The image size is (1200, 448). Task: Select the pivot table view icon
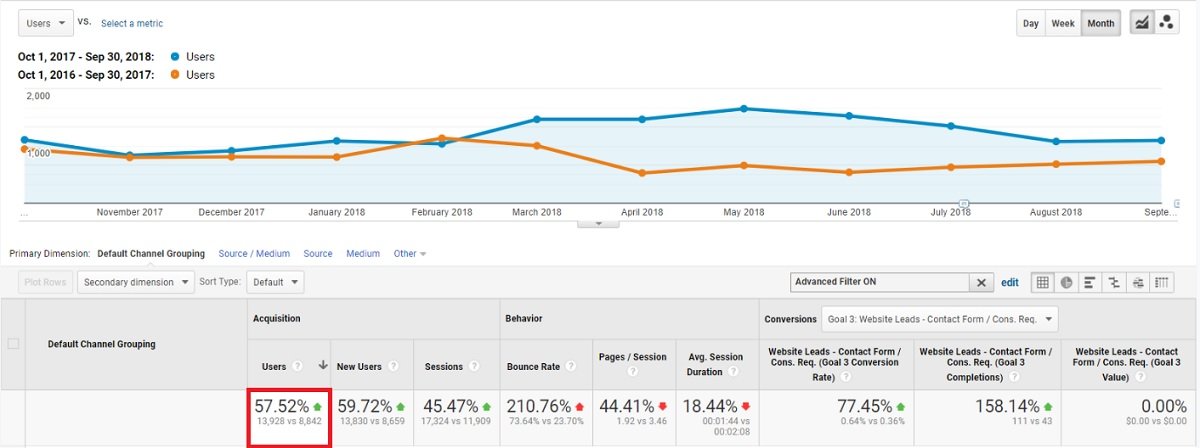point(1162,283)
